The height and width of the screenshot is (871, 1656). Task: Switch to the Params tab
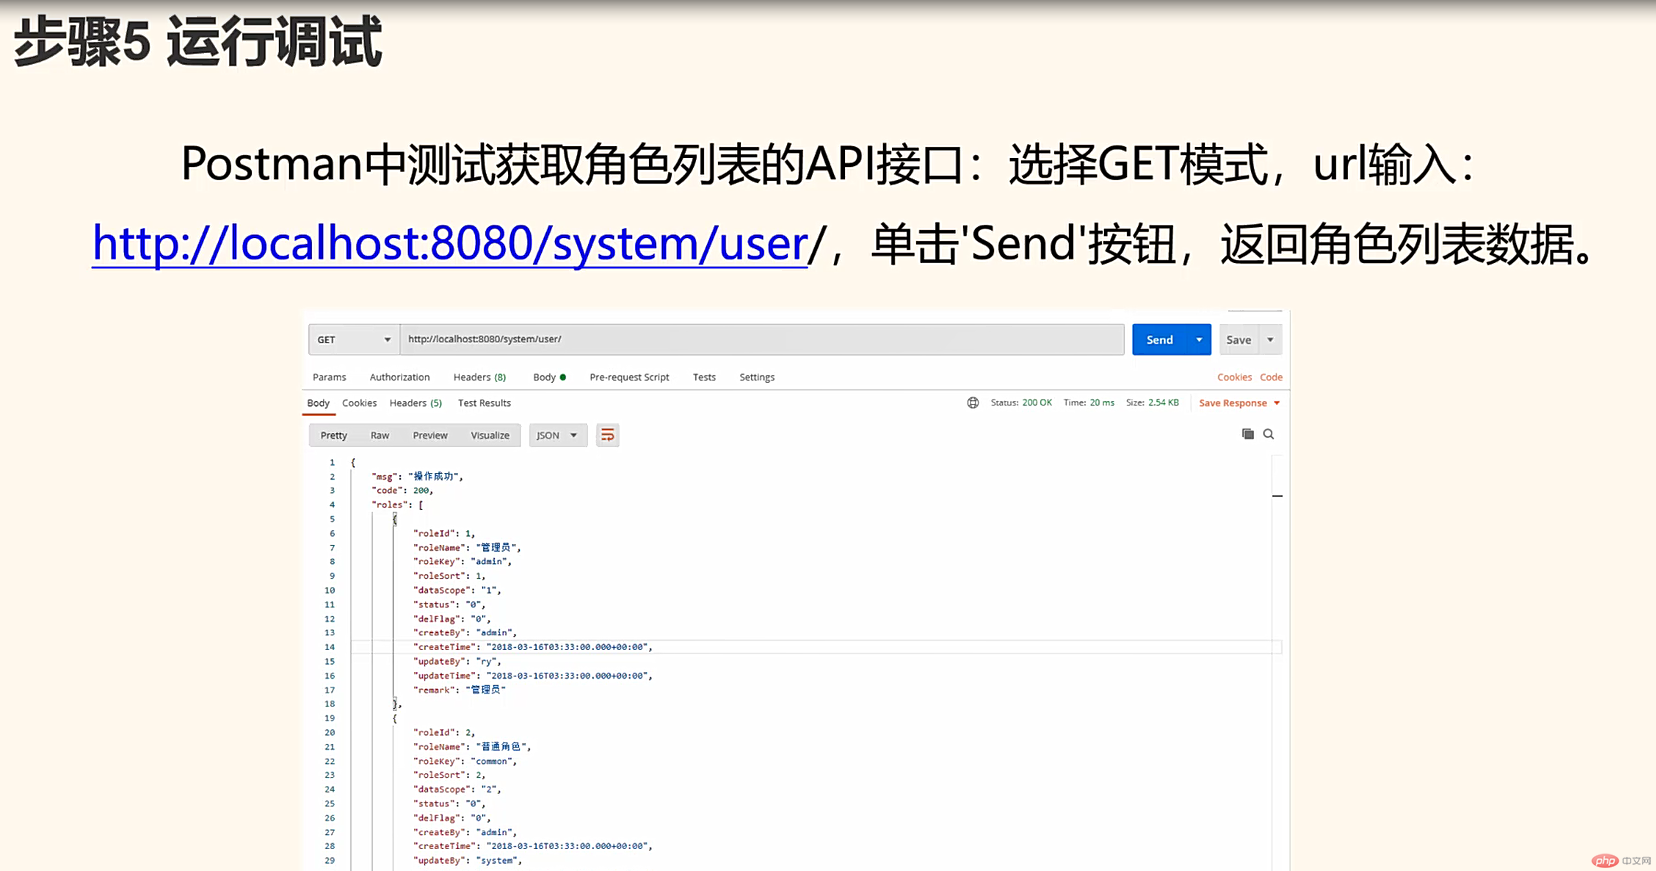[x=329, y=377]
